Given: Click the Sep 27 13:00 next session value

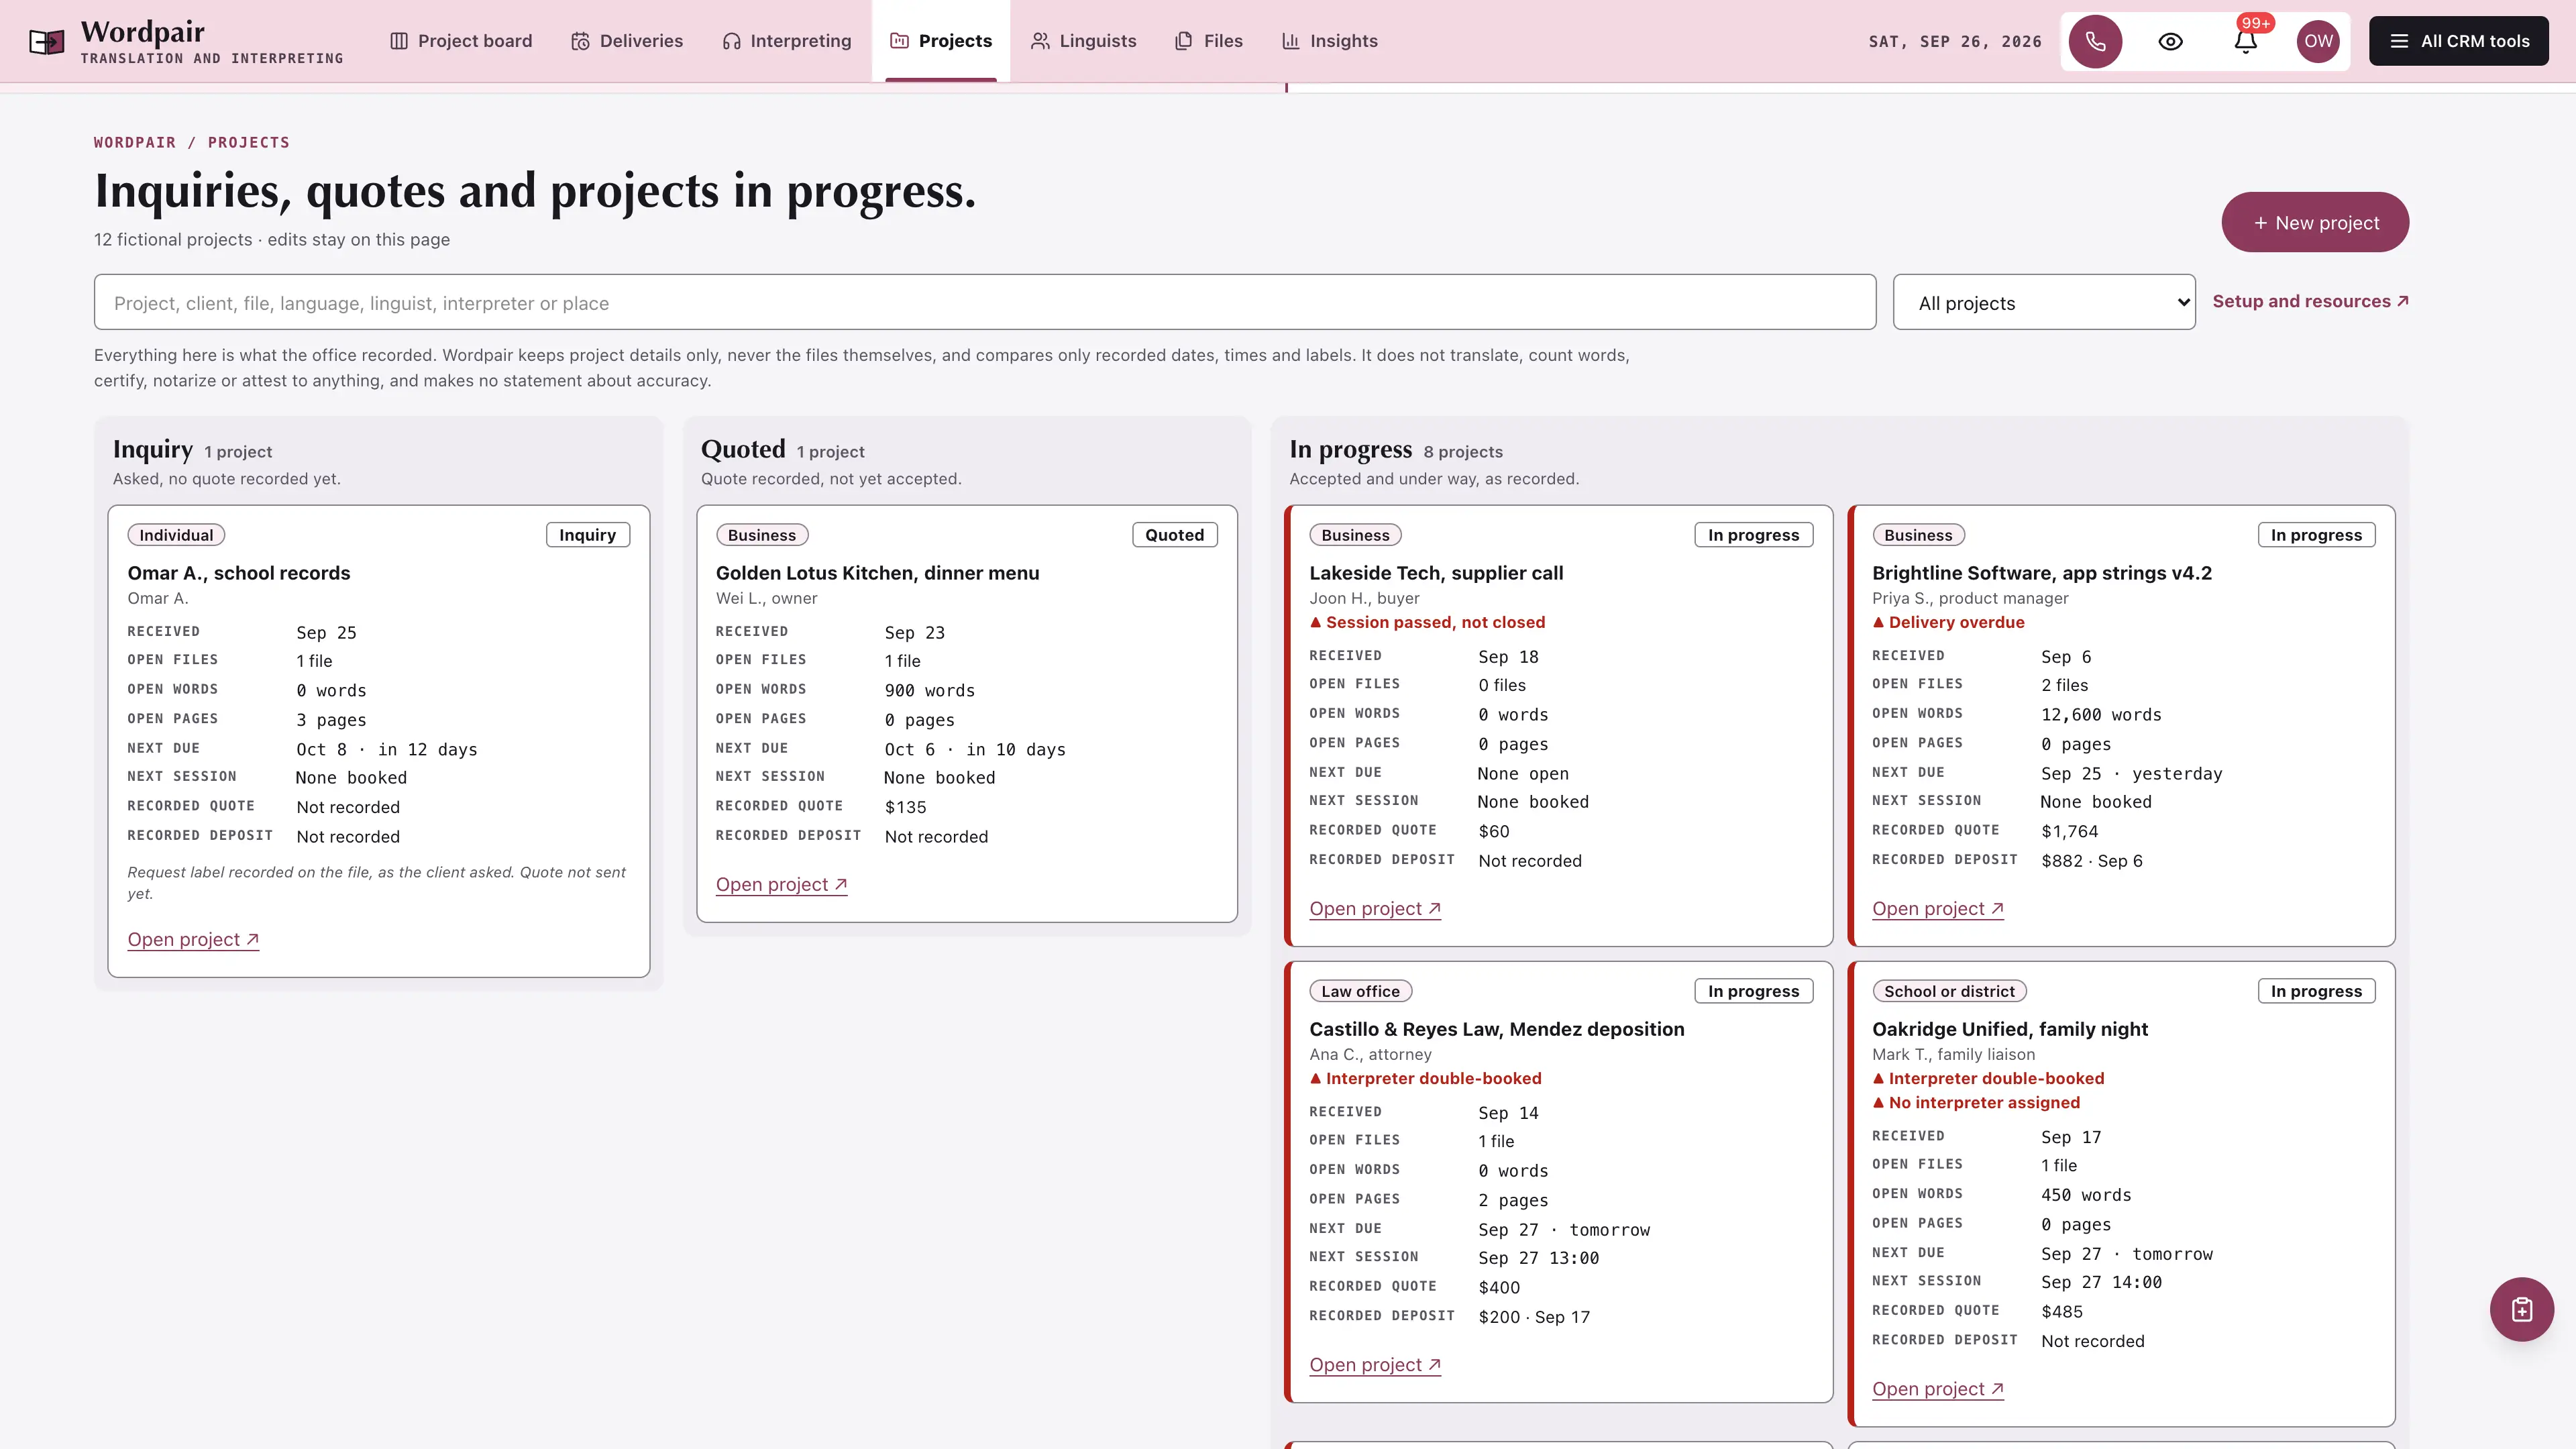Looking at the screenshot, I should 1538,1258.
